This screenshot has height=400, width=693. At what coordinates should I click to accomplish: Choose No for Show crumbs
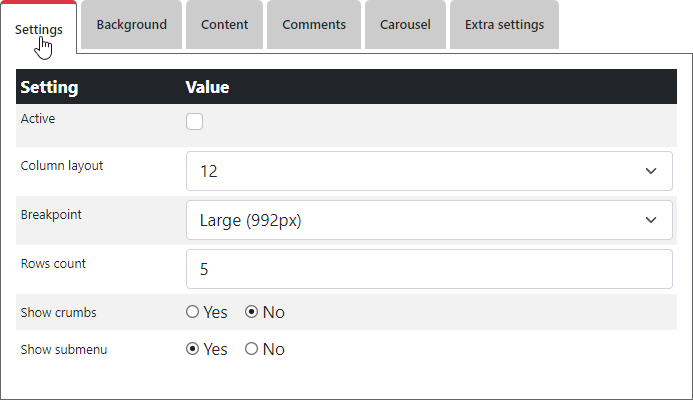[x=252, y=312]
